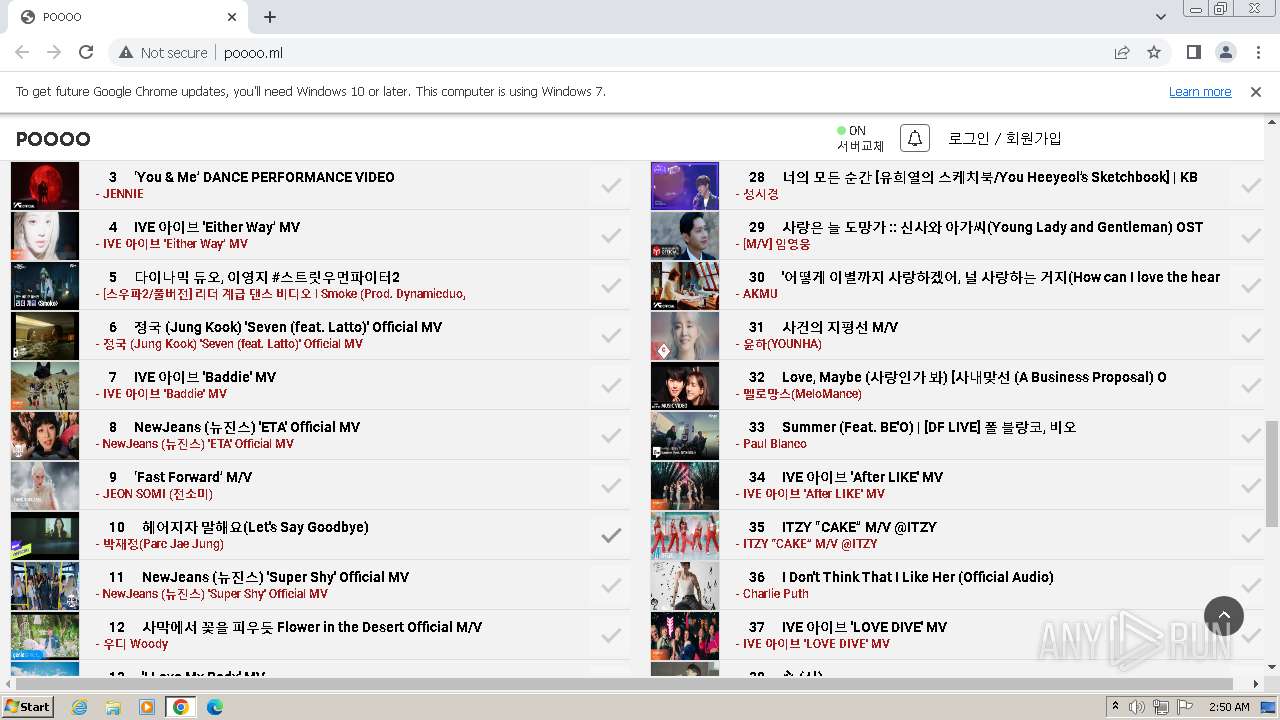Screen dimensions: 1280x720
Task: Open the action center flag tray icon
Action: click(x=1185, y=707)
